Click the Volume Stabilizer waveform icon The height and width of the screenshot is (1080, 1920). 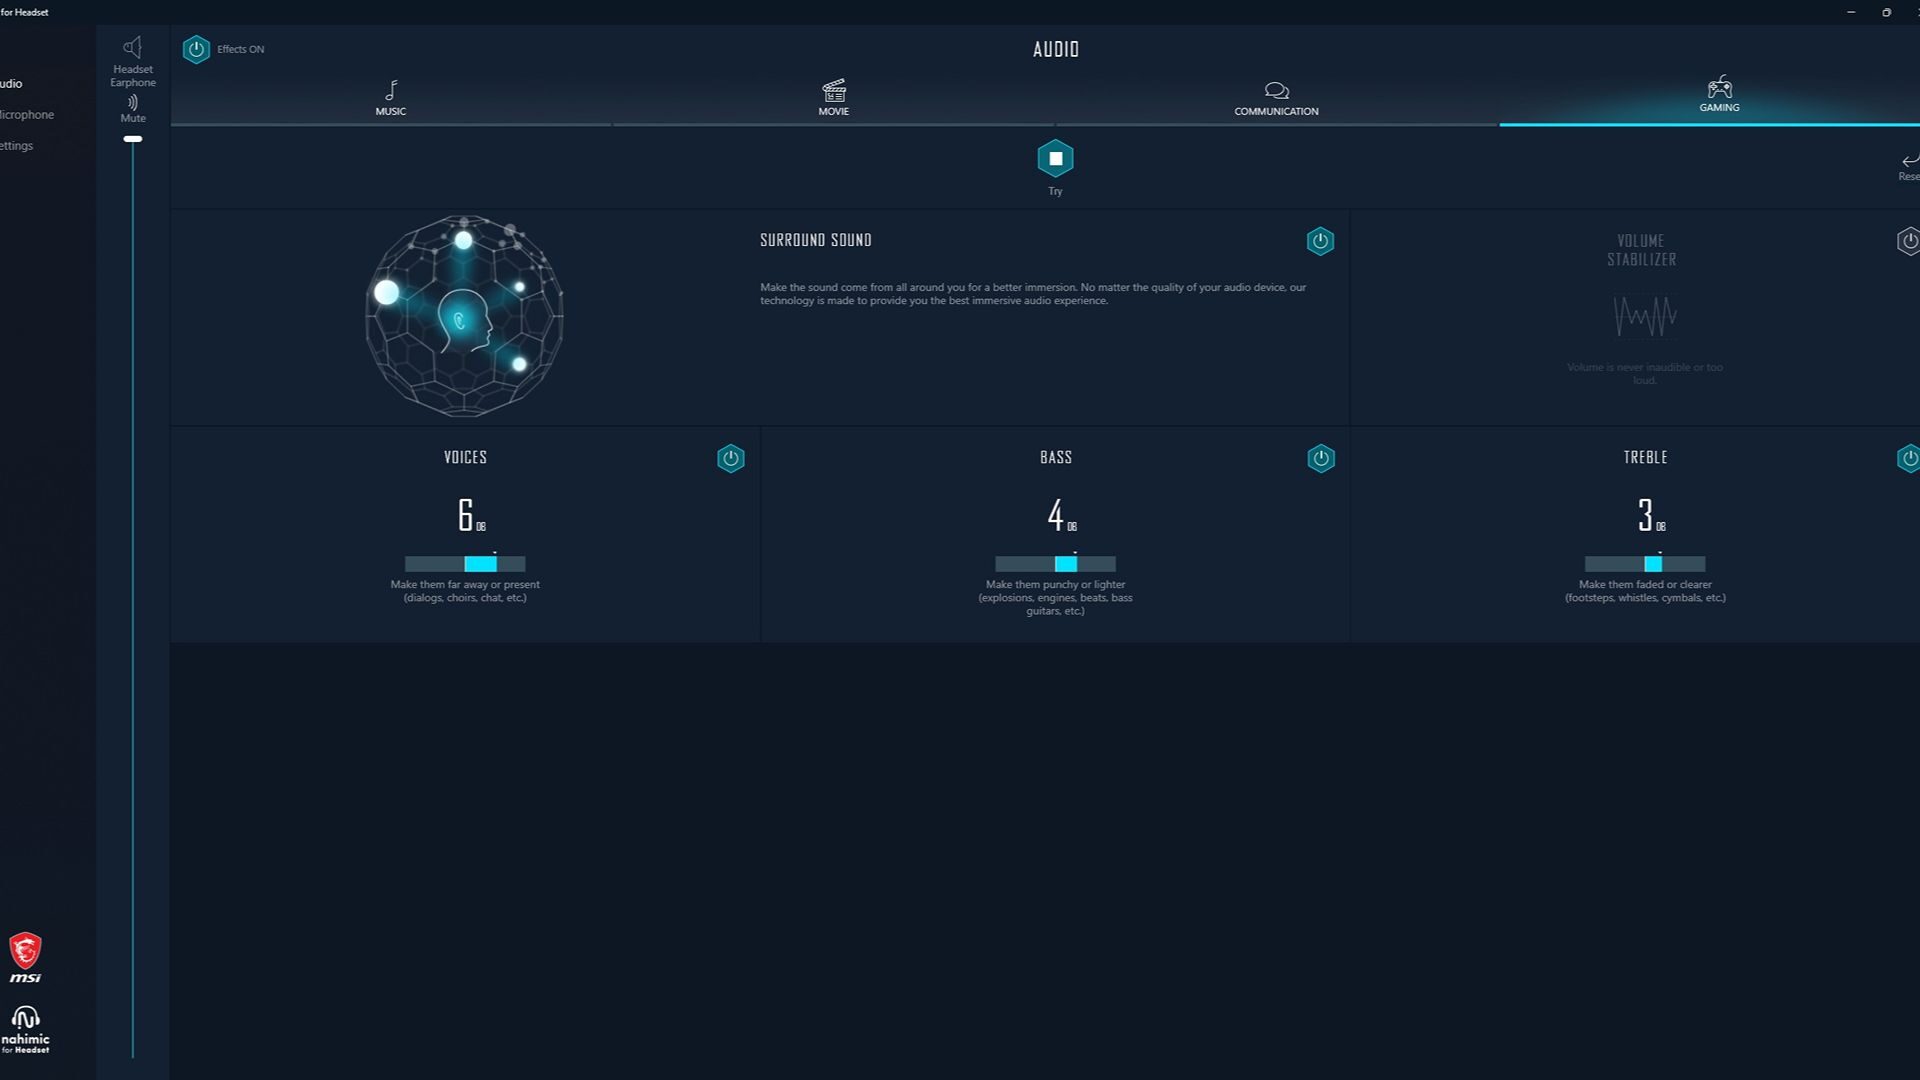pos(1645,316)
